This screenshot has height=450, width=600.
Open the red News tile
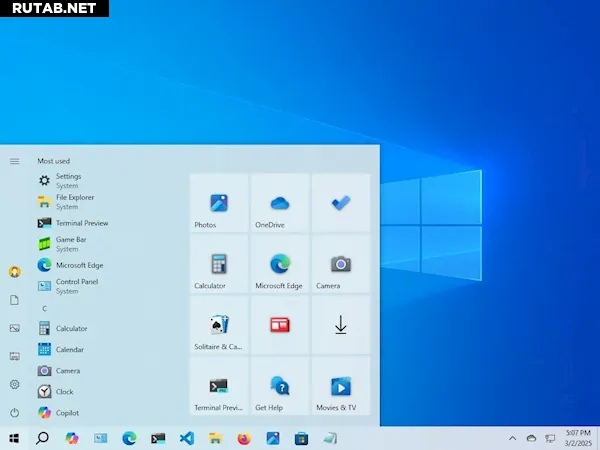pyautogui.click(x=280, y=325)
